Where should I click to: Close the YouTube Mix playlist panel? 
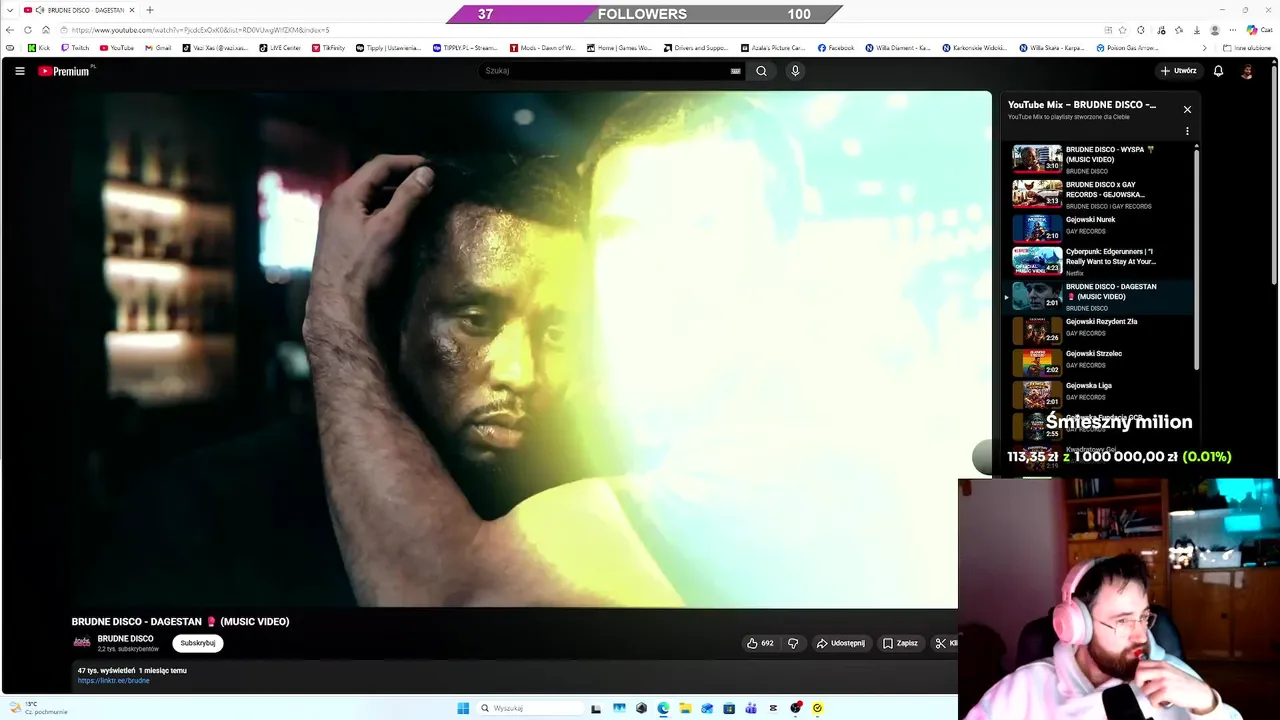click(x=1187, y=109)
